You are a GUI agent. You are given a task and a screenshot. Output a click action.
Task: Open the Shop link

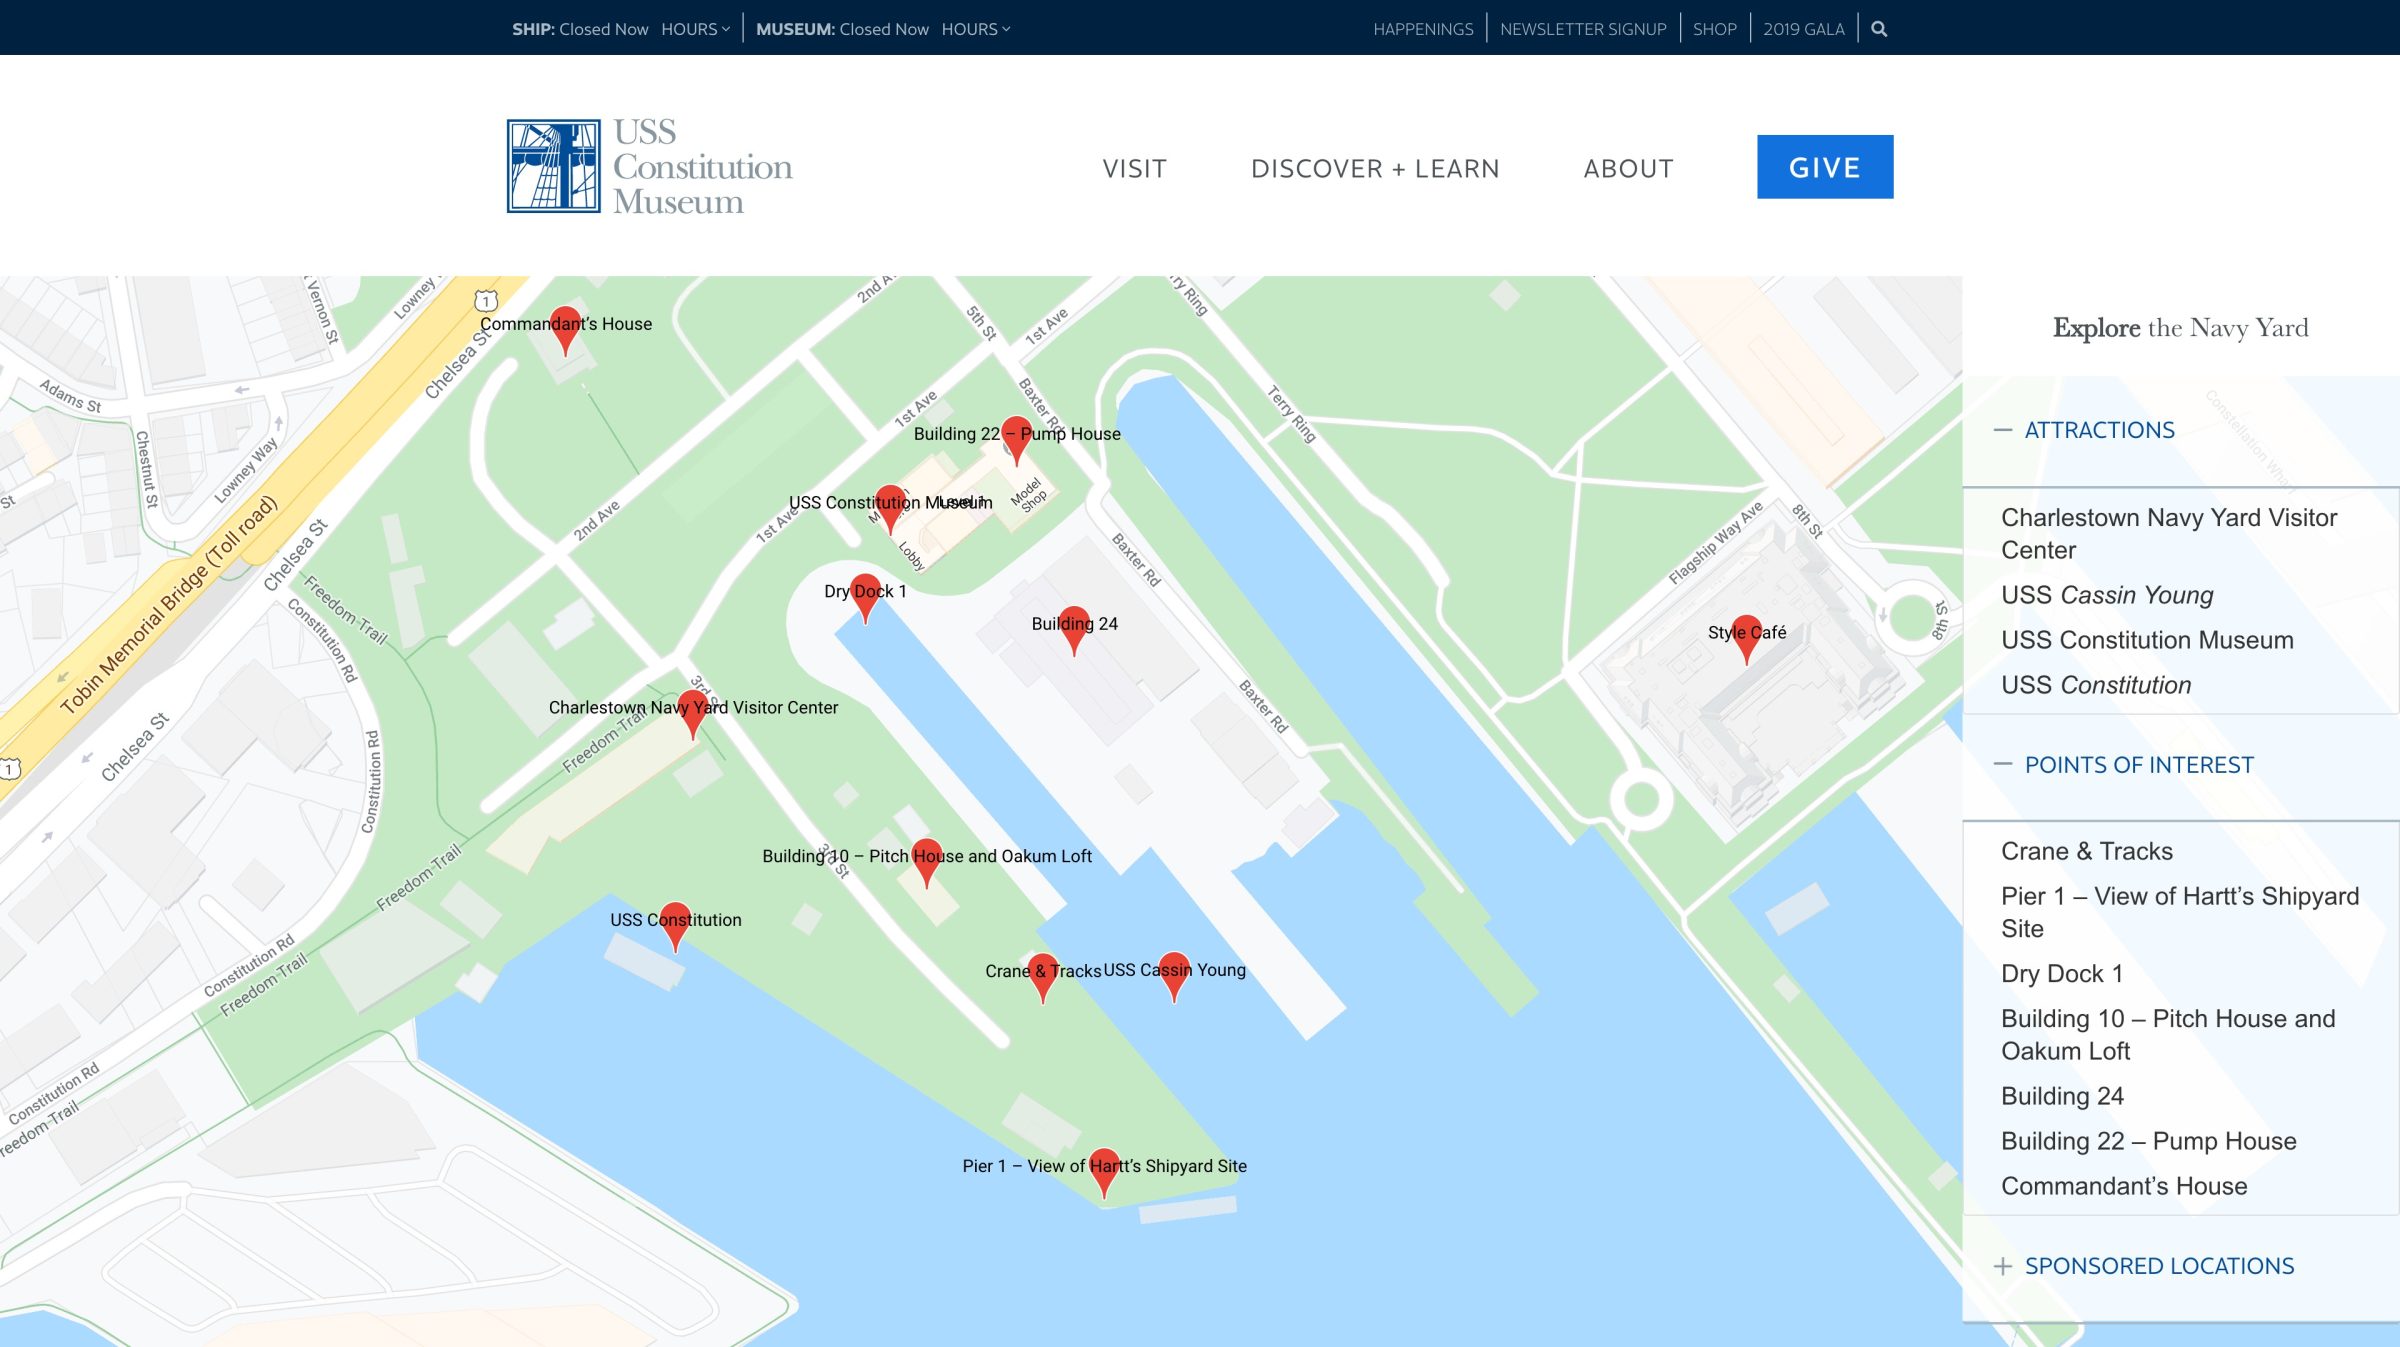click(x=1714, y=29)
